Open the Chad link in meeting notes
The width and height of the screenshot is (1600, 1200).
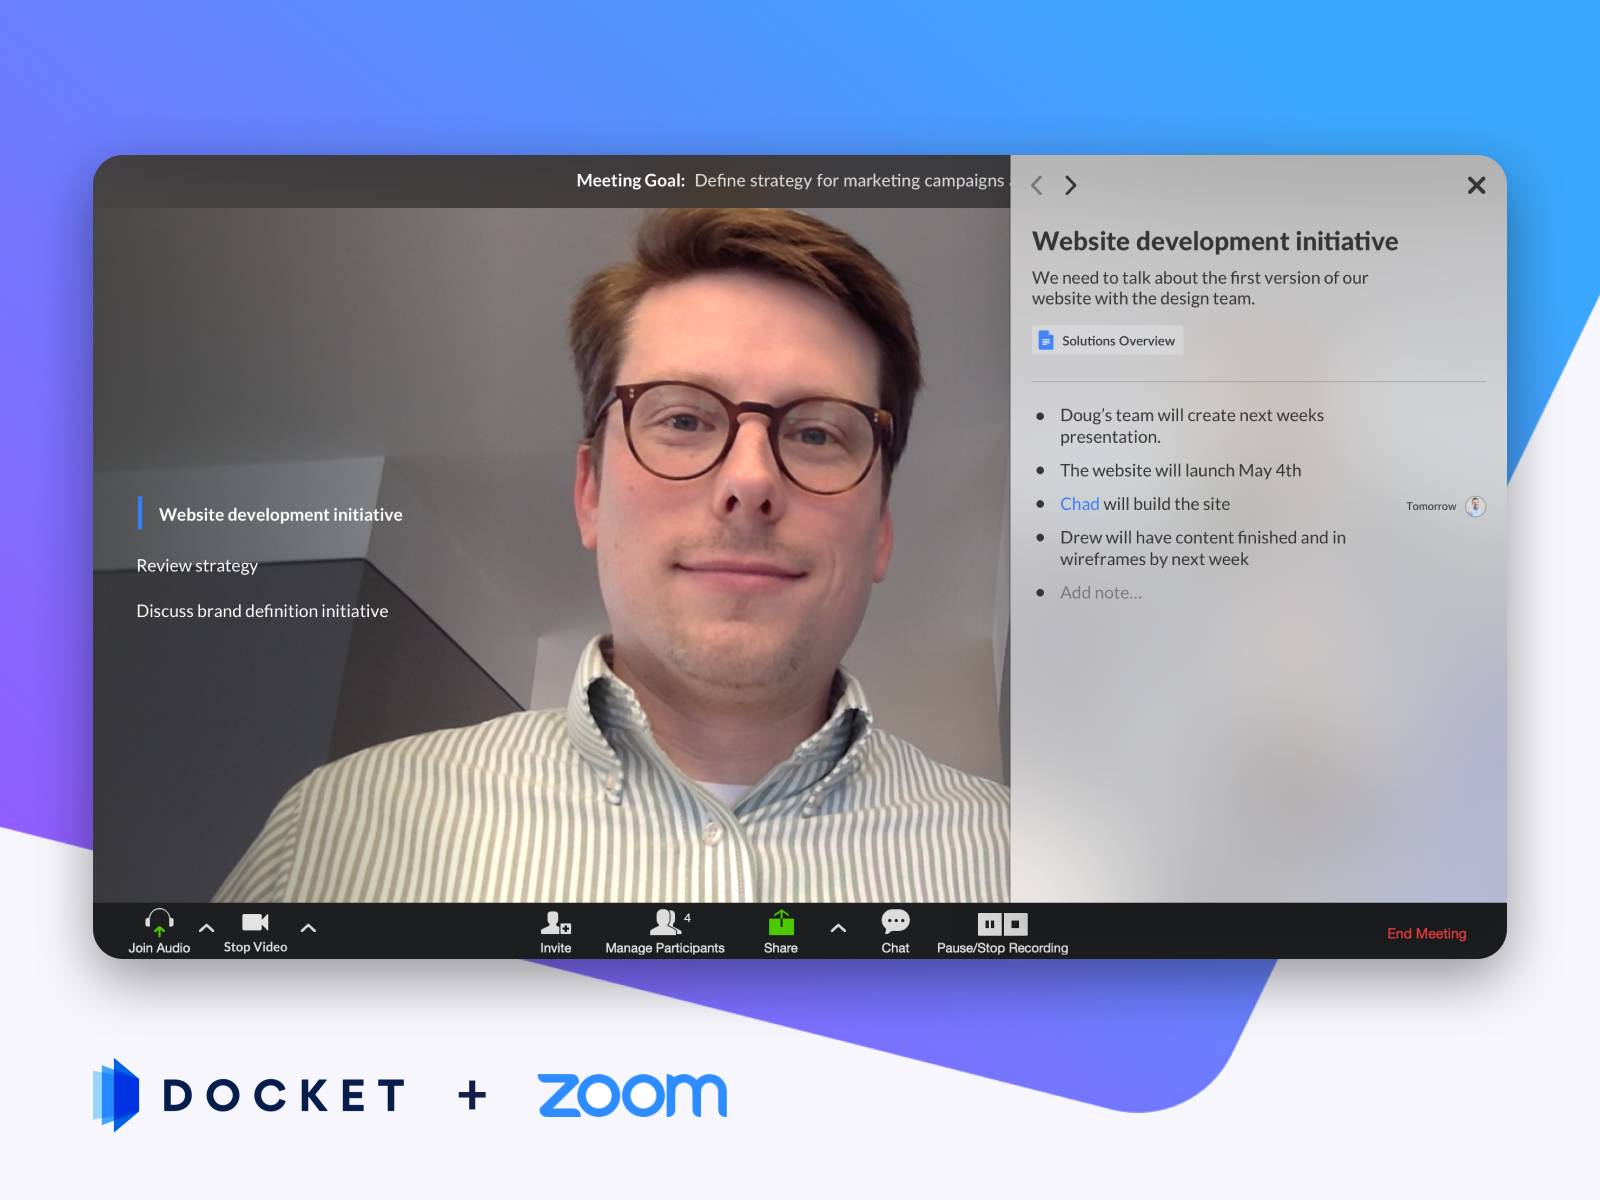pos(1079,504)
